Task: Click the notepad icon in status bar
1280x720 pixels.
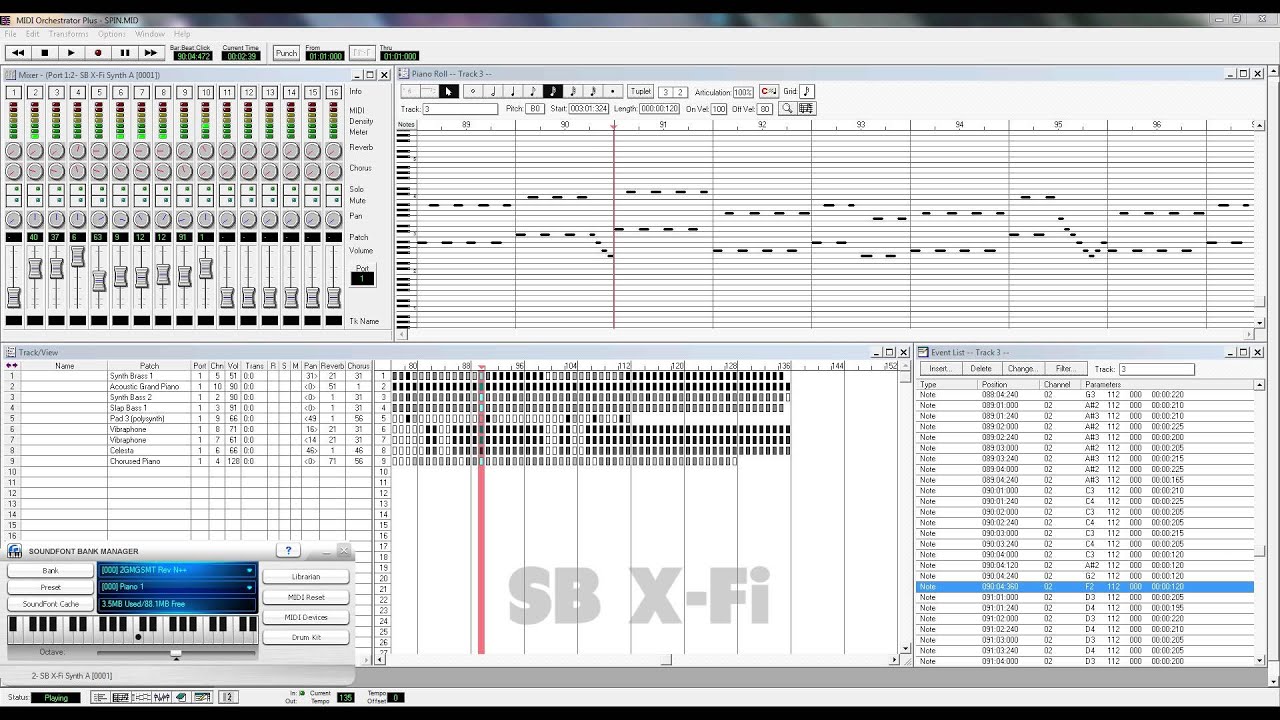Action: click(200, 697)
